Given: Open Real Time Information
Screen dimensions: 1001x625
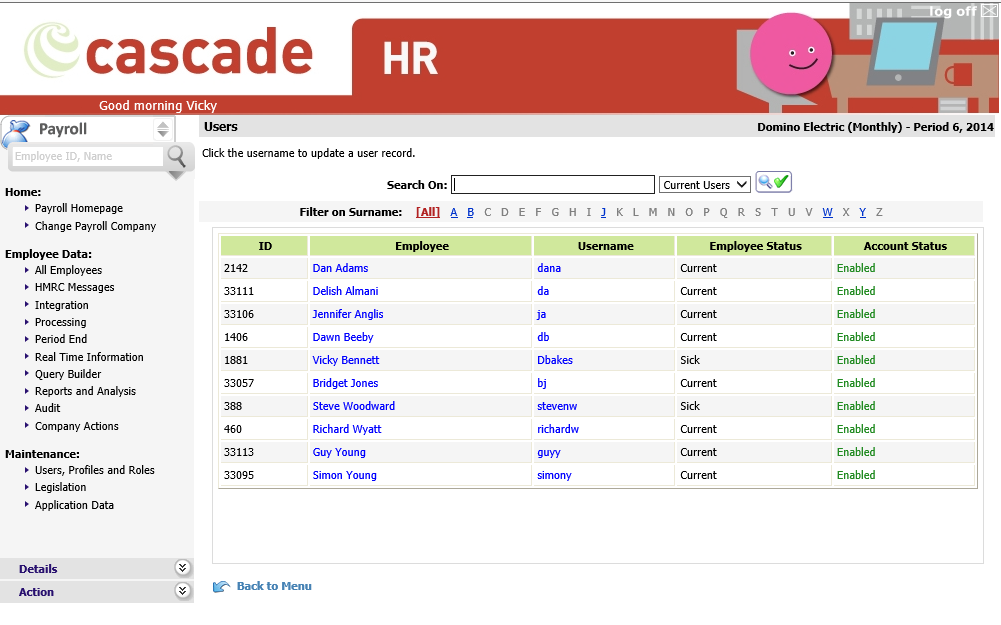Looking at the screenshot, I should tap(89, 357).
